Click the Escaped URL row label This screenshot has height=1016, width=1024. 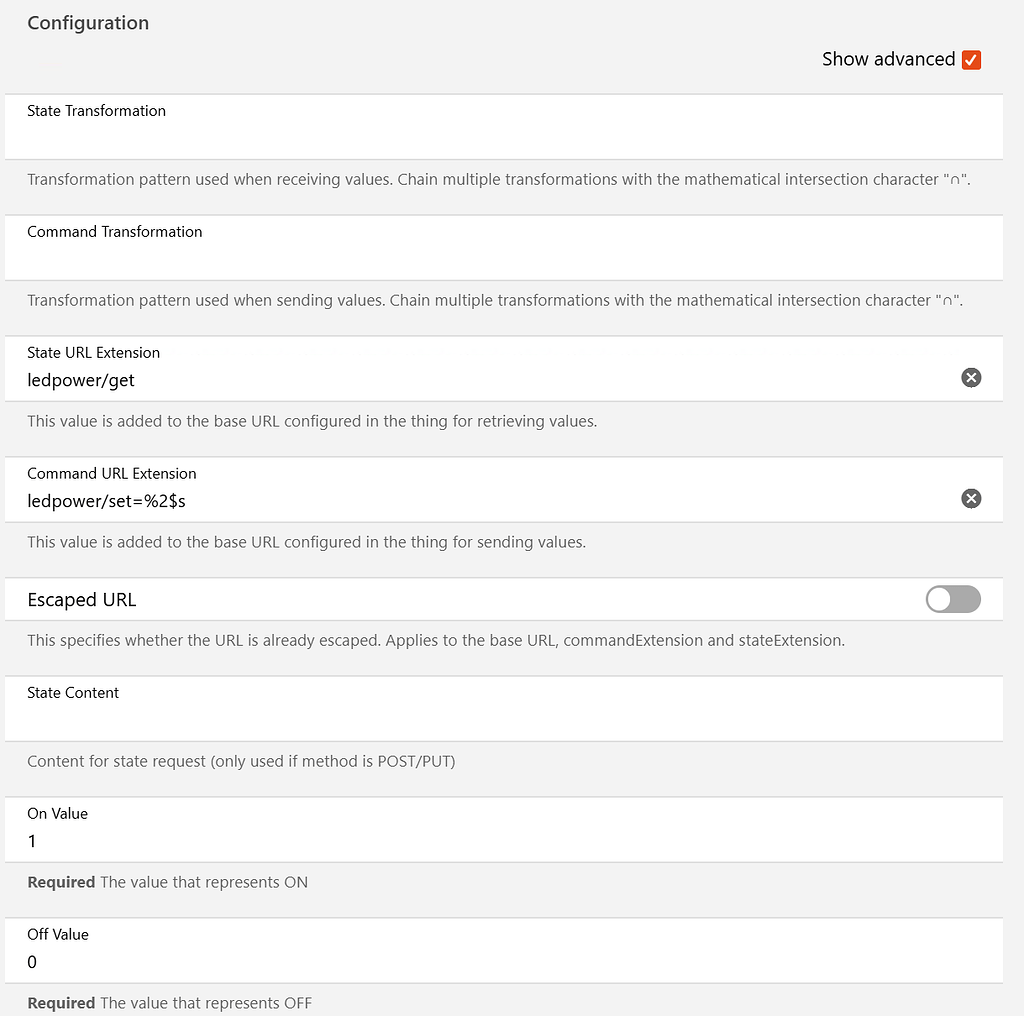point(81,599)
